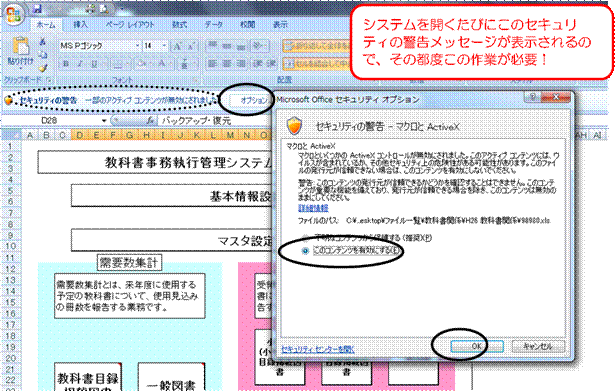Select このコンテンツを有効にする radio button
Screen dimensions: 615x391
tap(305, 251)
